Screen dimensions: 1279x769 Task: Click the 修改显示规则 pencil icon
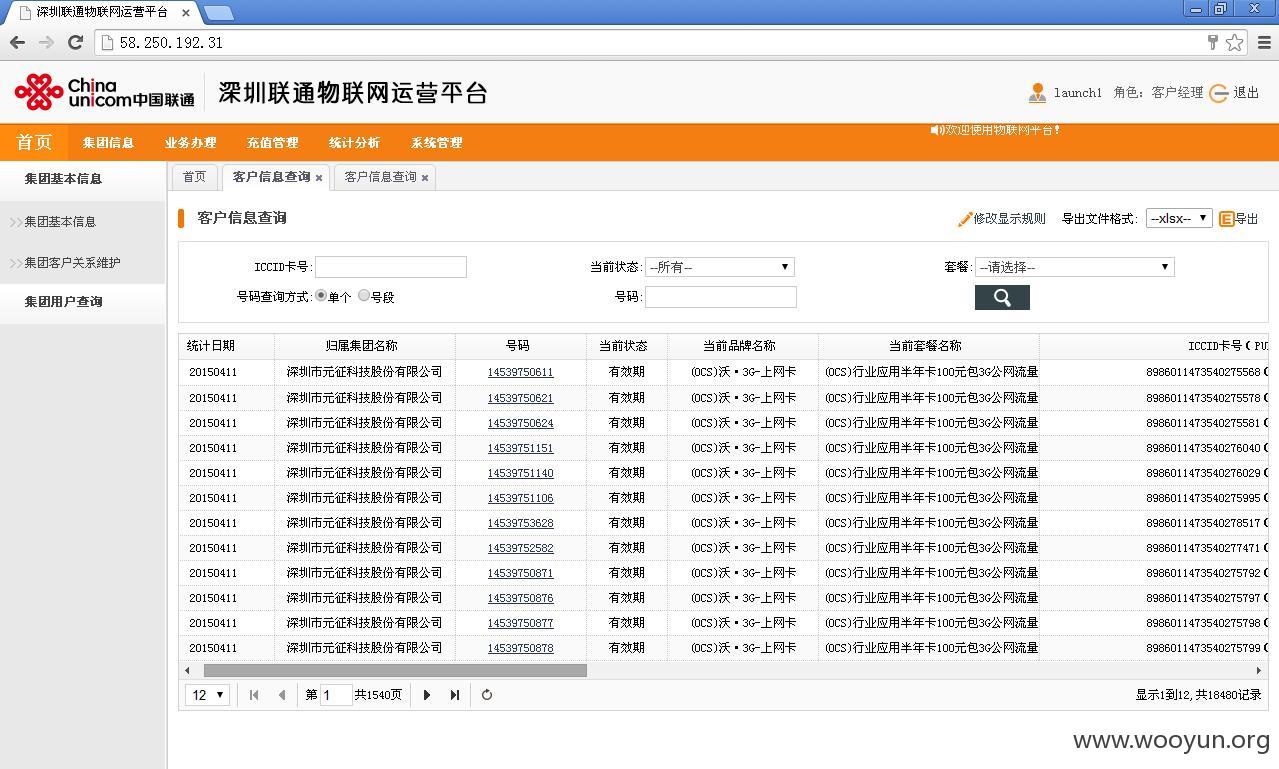pyautogui.click(x=965, y=218)
